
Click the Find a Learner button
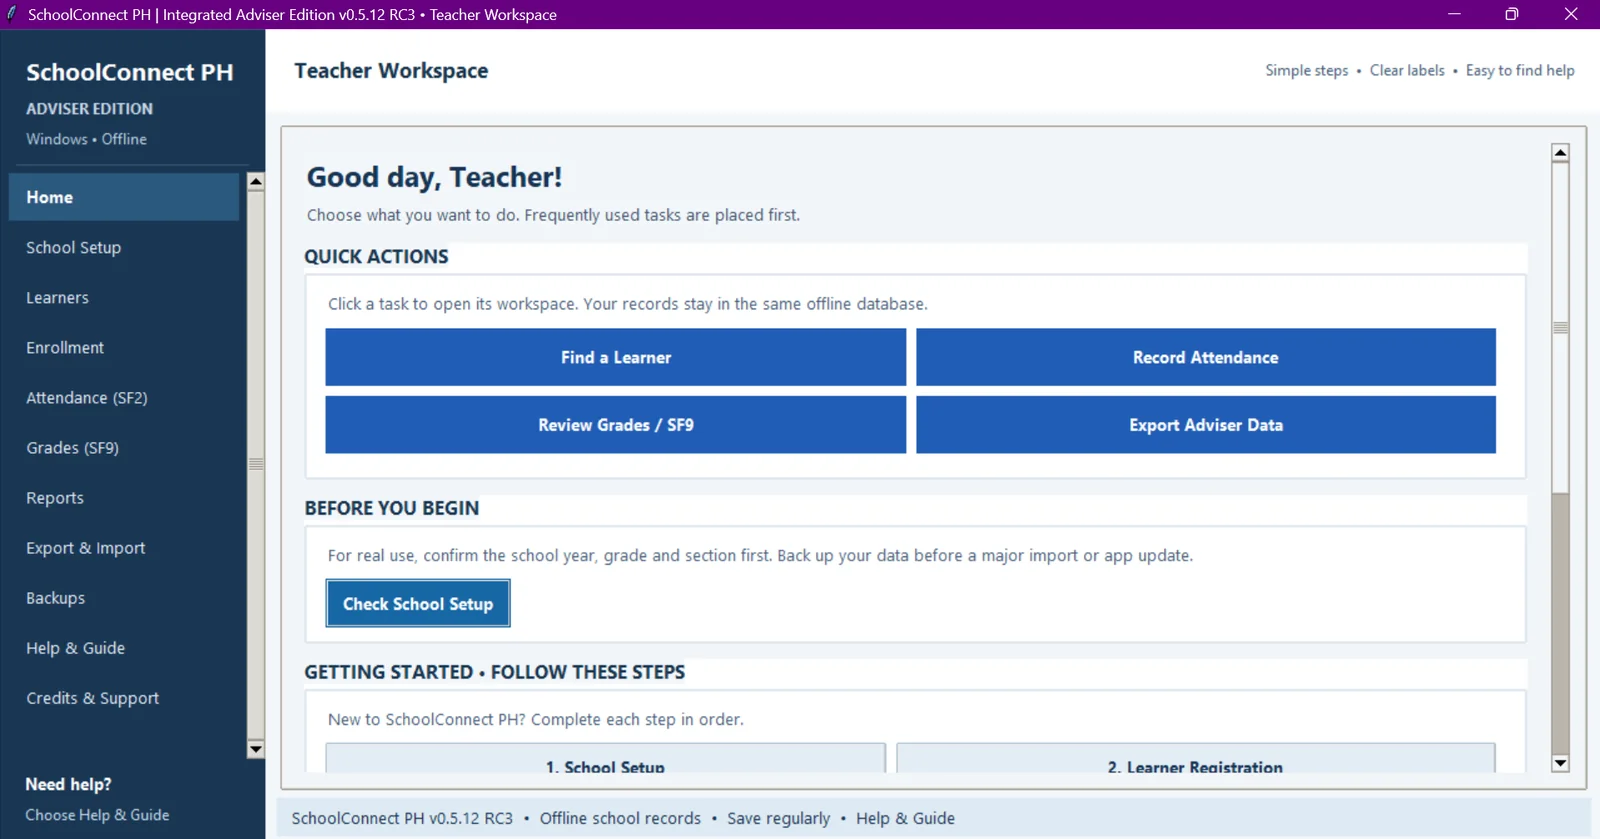coord(615,357)
